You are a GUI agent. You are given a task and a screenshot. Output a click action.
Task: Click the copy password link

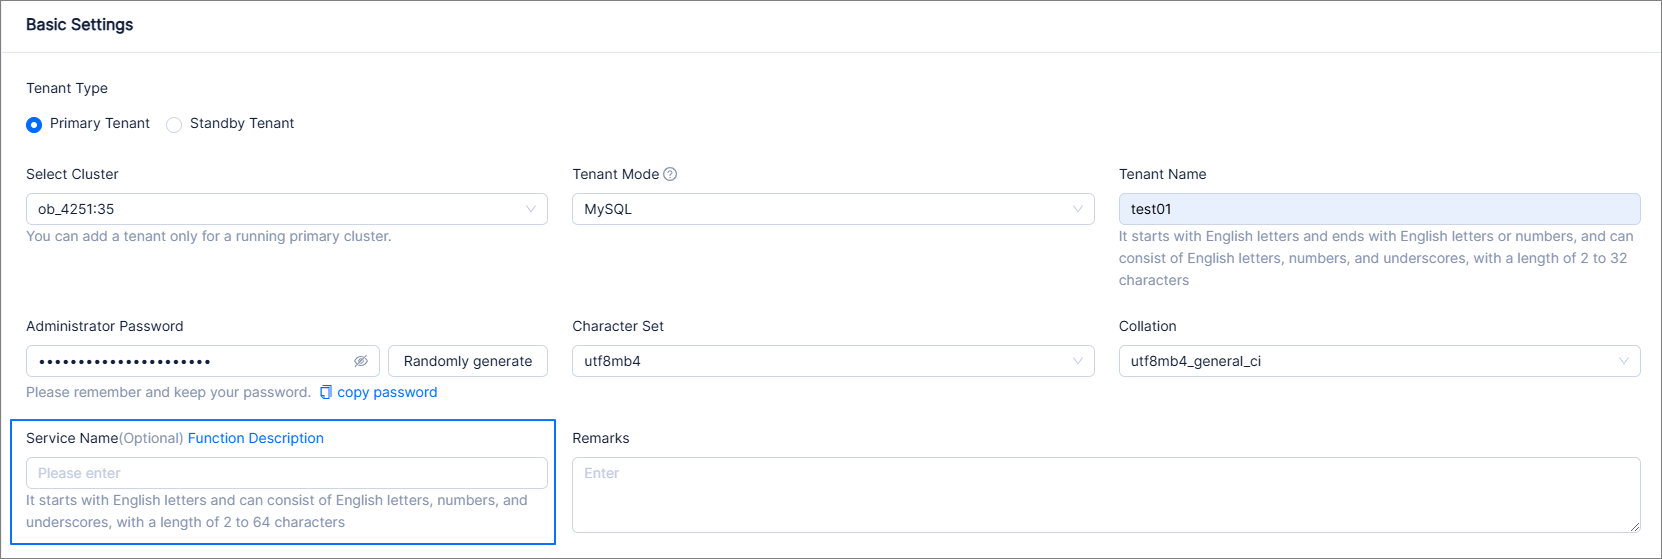[x=387, y=392]
